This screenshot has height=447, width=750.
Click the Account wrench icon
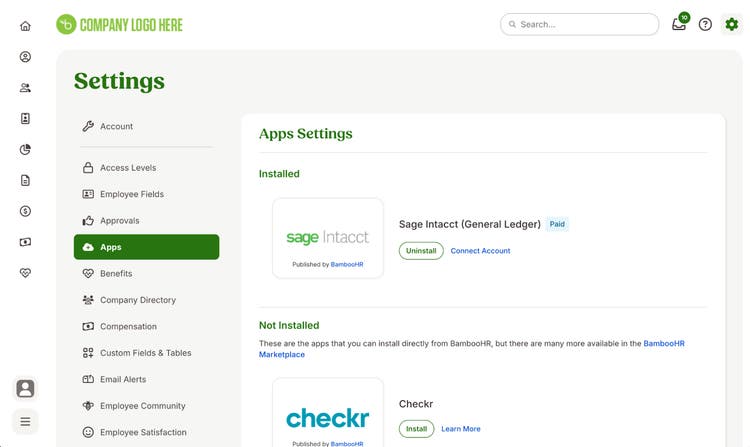coord(88,126)
